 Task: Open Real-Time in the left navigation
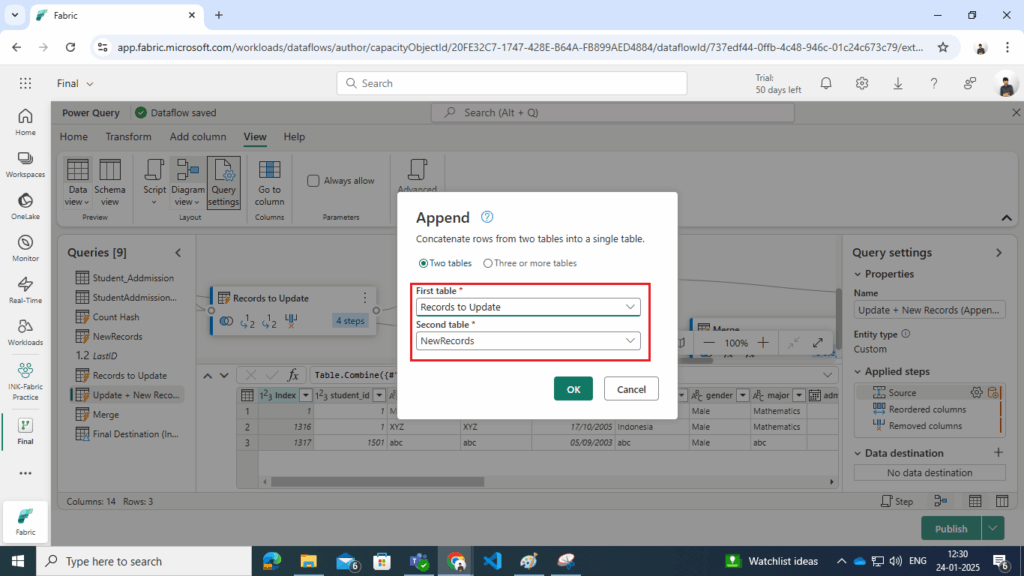[x=25, y=290]
